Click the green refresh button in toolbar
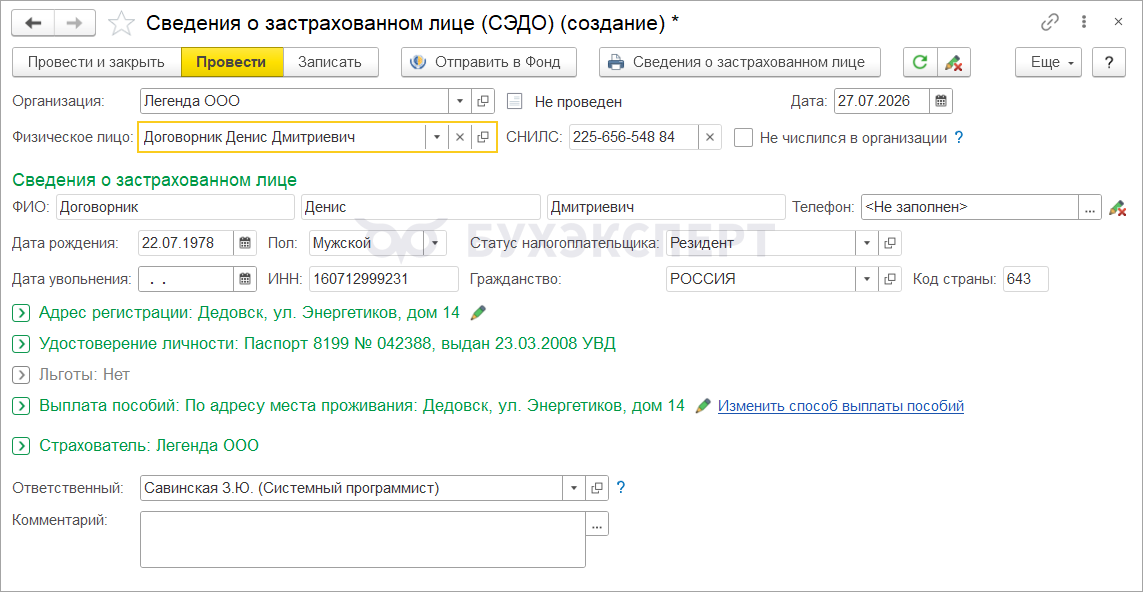Viewport: 1143px width, 592px height. tap(920, 62)
